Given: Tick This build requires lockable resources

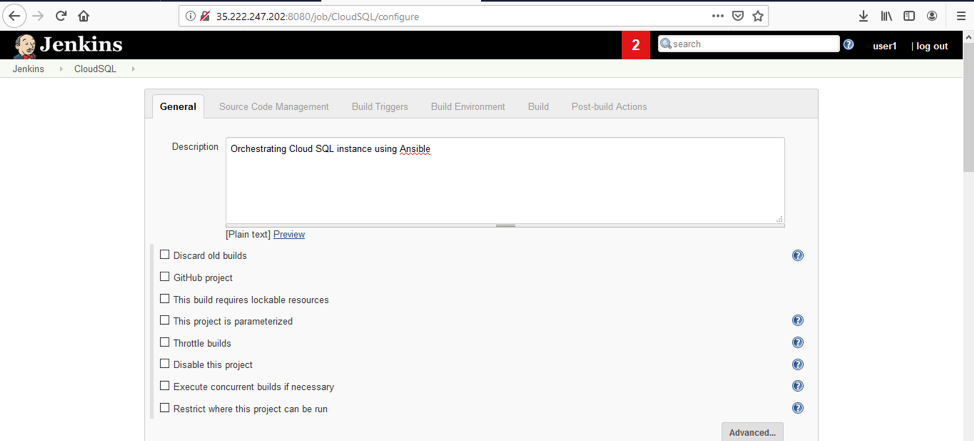Looking at the screenshot, I should tap(165, 299).
